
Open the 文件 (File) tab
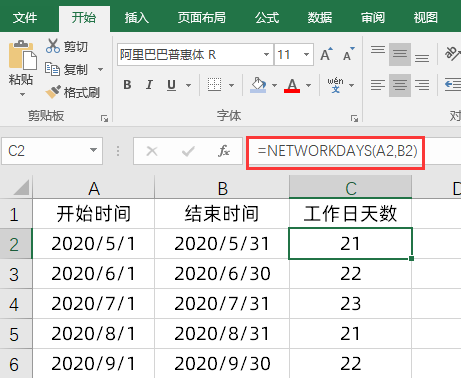coord(25,17)
